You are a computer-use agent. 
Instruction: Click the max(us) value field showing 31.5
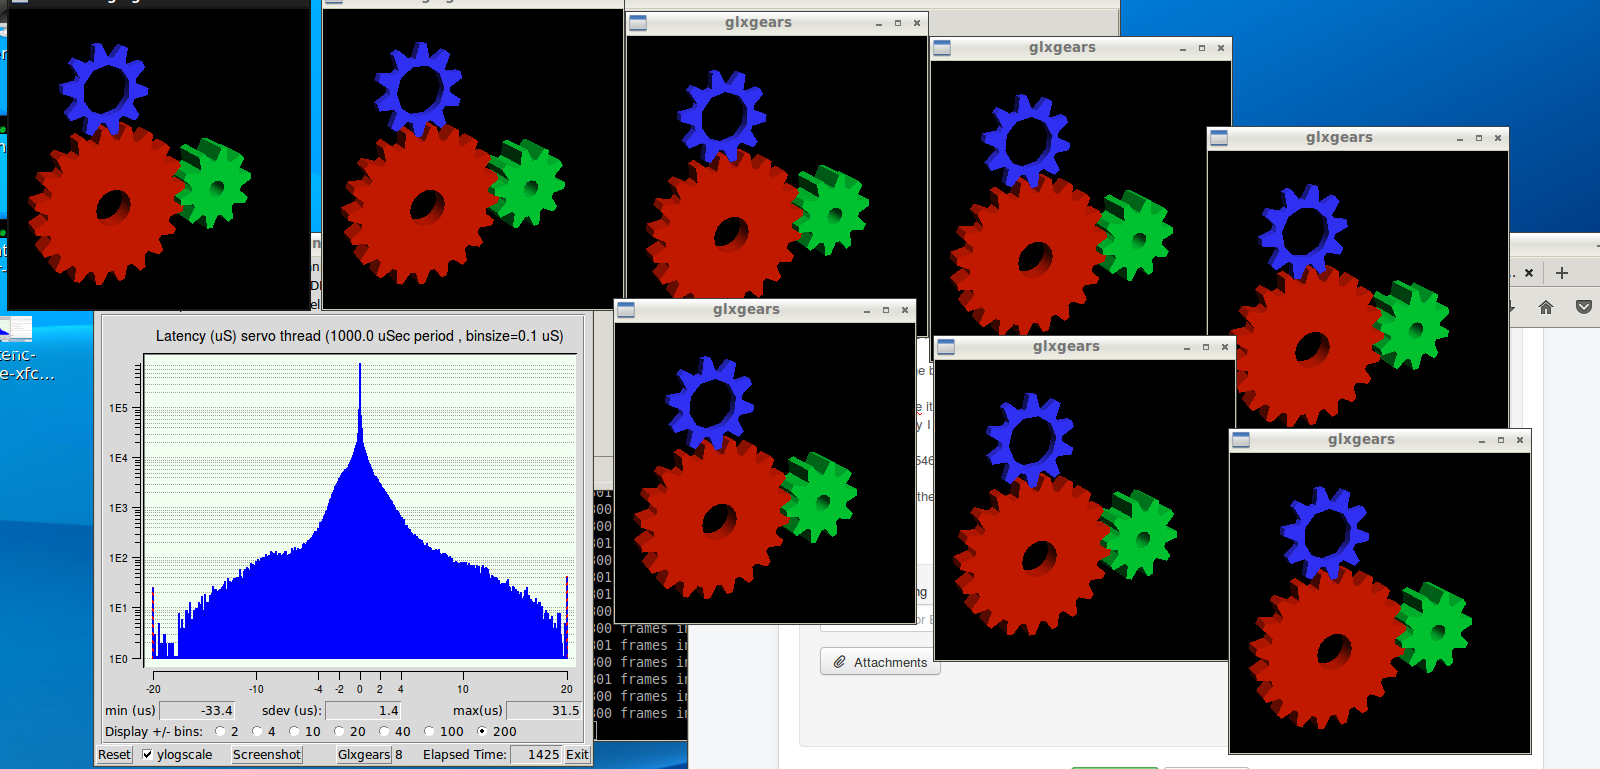point(544,710)
